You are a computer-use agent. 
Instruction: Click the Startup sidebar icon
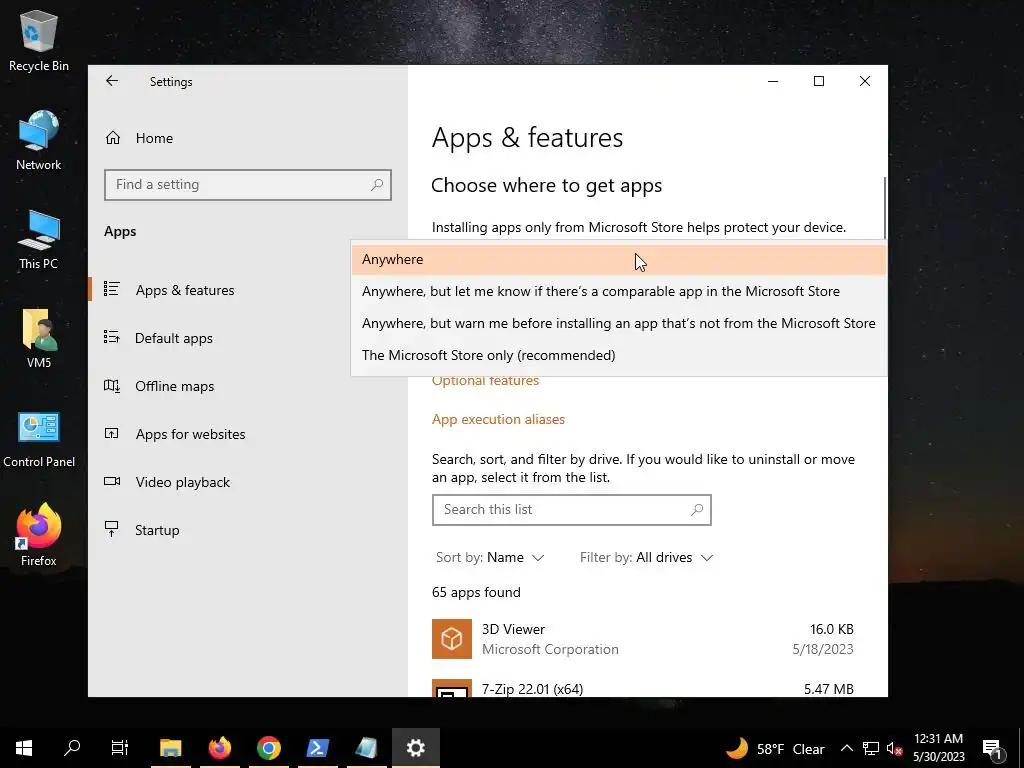click(112, 529)
